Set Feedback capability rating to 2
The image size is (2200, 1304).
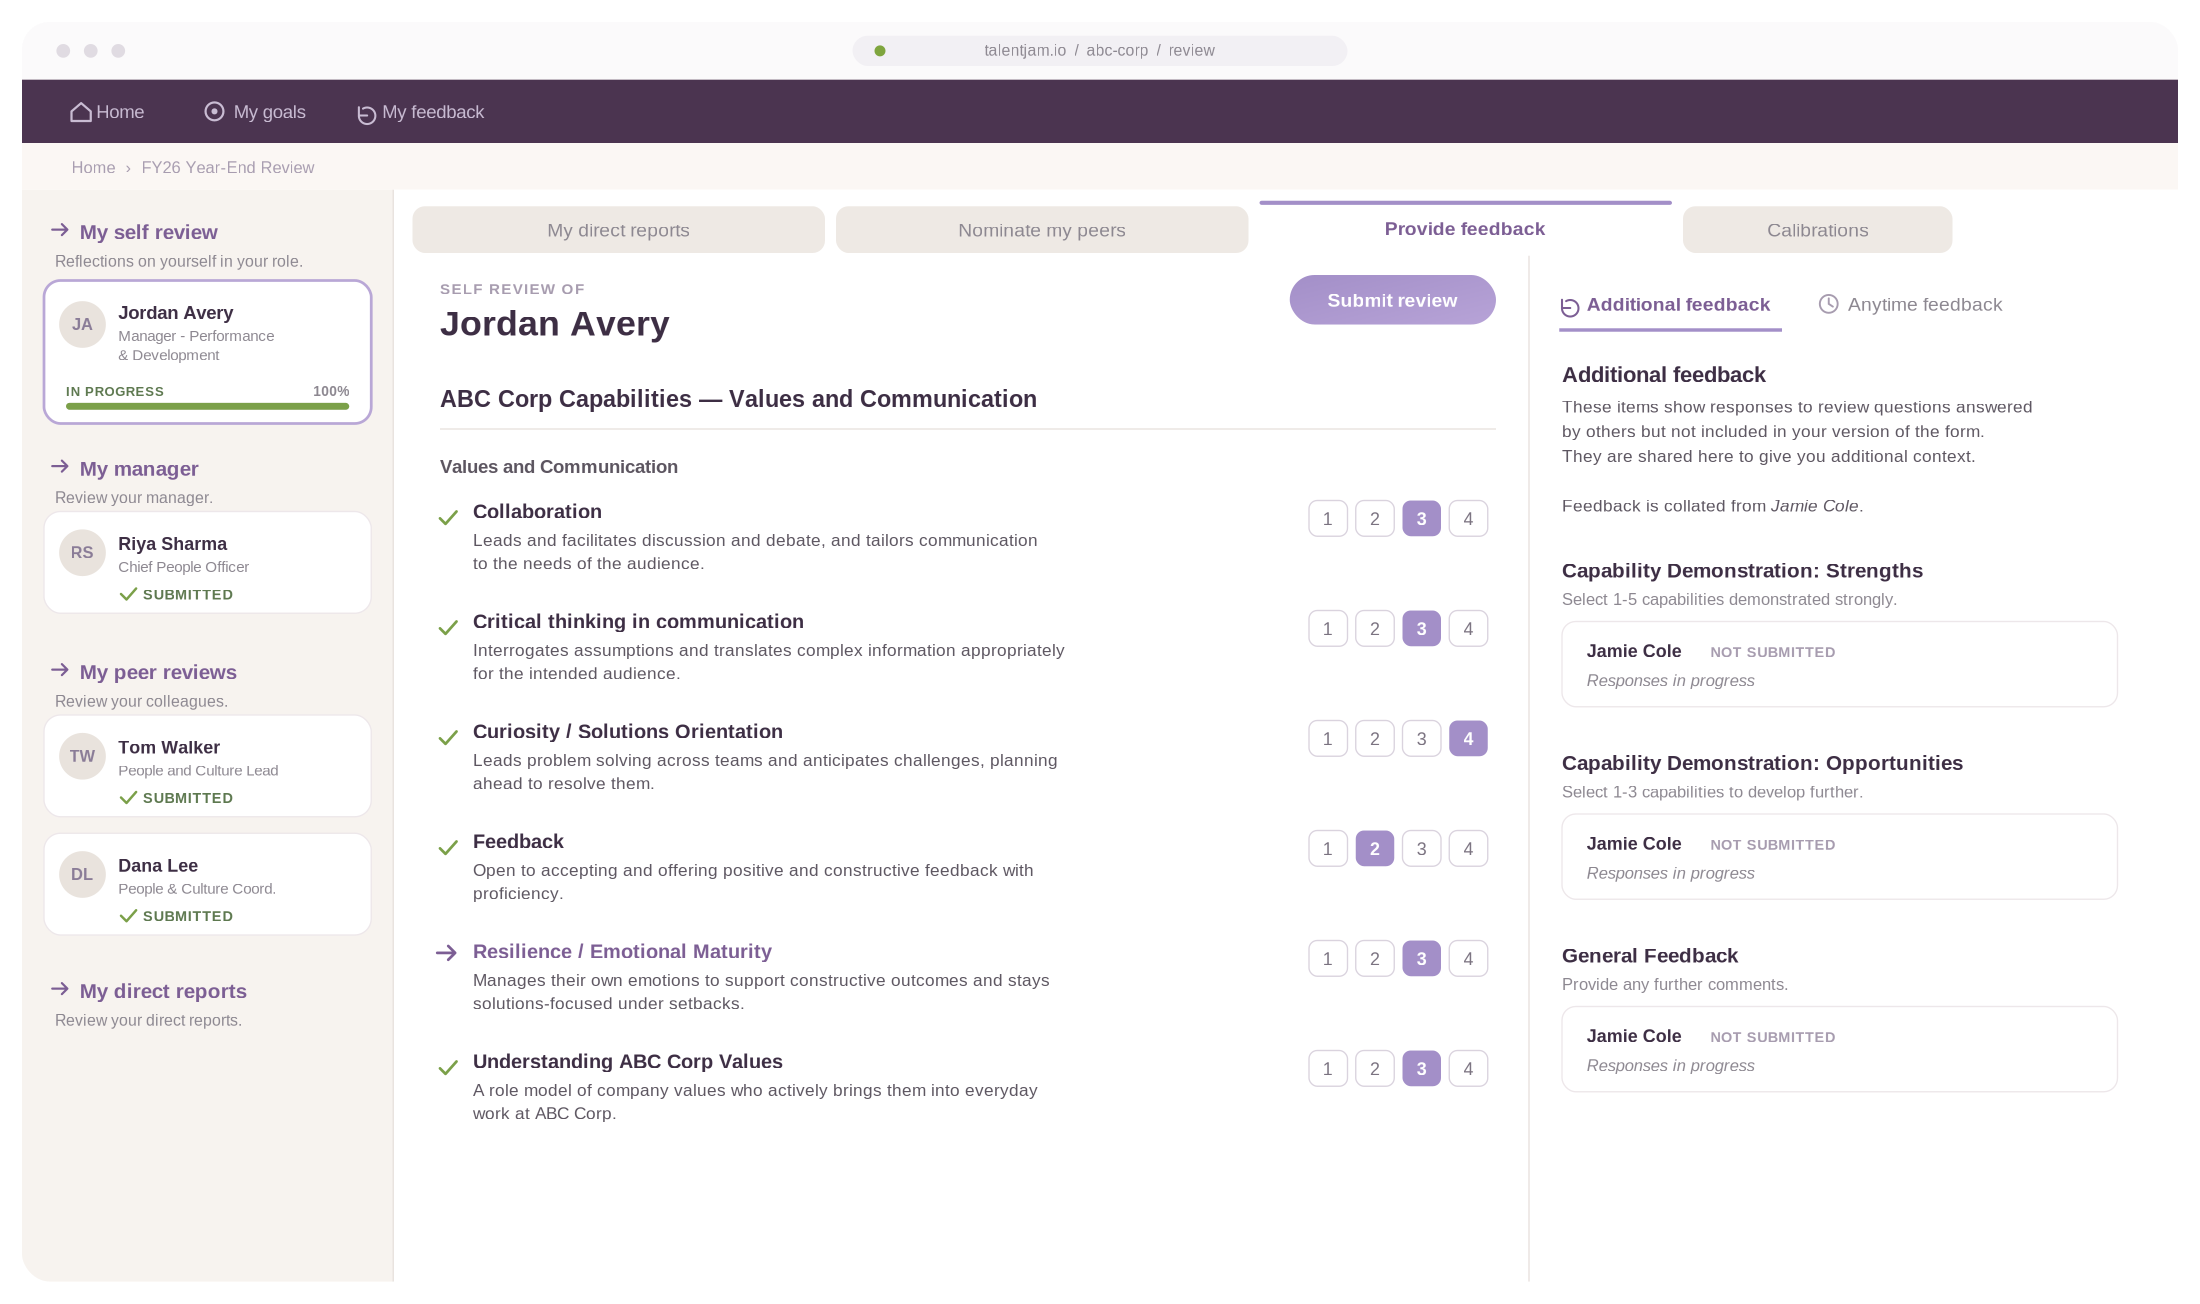coord(1375,849)
